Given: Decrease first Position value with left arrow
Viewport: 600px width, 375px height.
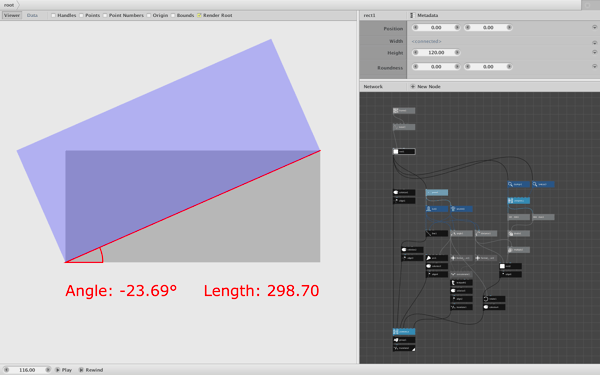Looking at the screenshot, I should (x=416, y=28).
